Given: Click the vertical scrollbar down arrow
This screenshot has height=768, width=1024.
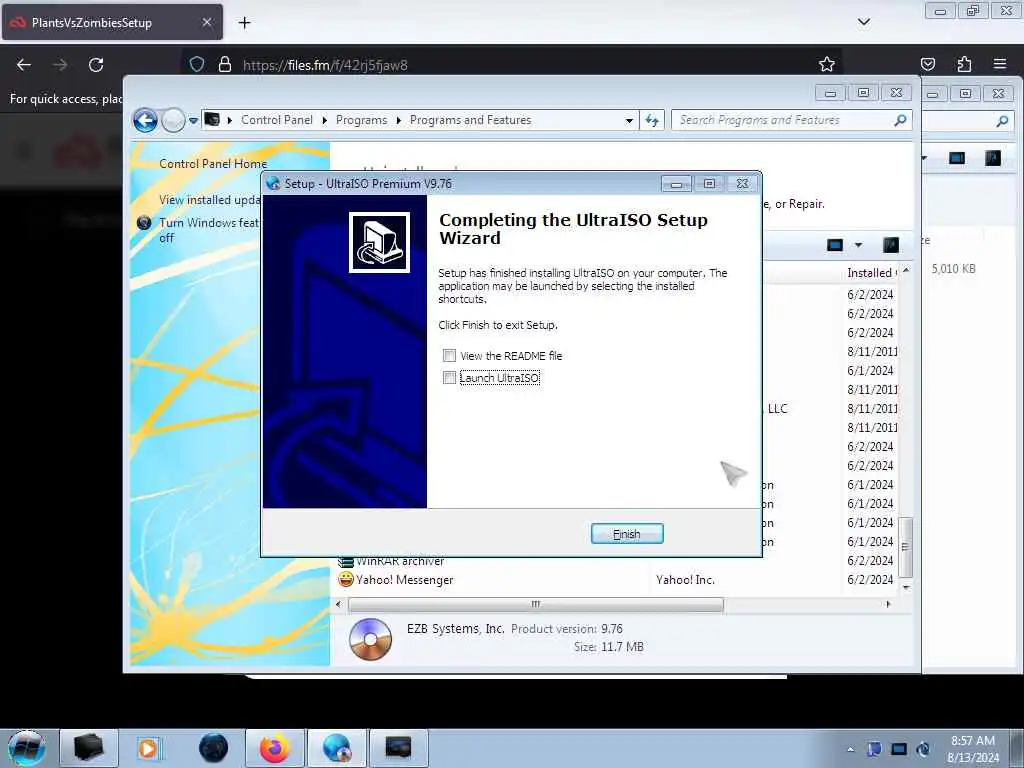Looking at the screenshot, I should (906, 587).
